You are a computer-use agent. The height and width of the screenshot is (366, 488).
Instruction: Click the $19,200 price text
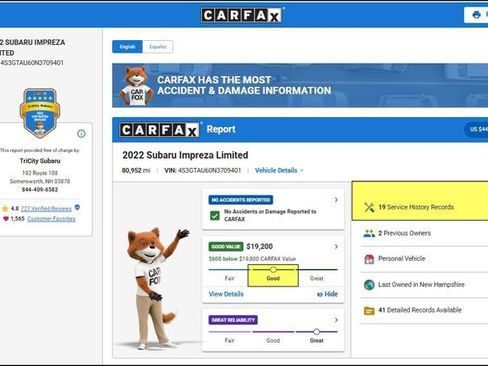[259, 246]
